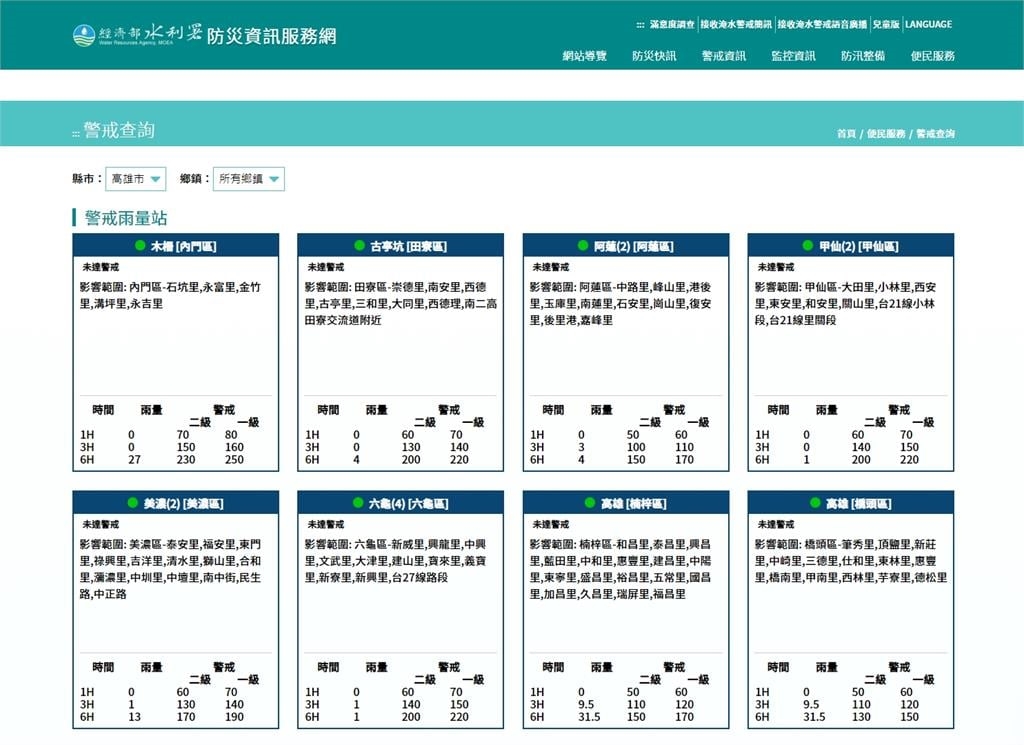Click the 甲仙(2) [甲仙區] card header
The height and width of the screenshot is (745, 1024).
(851, 246)
